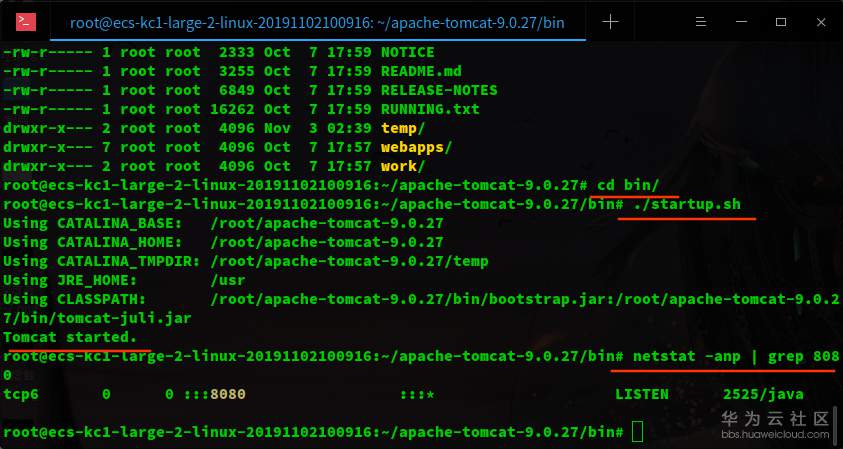Click the 'Using JRE_HOME:' label
This screenshot has height=449, width=843.
point(70,280)
